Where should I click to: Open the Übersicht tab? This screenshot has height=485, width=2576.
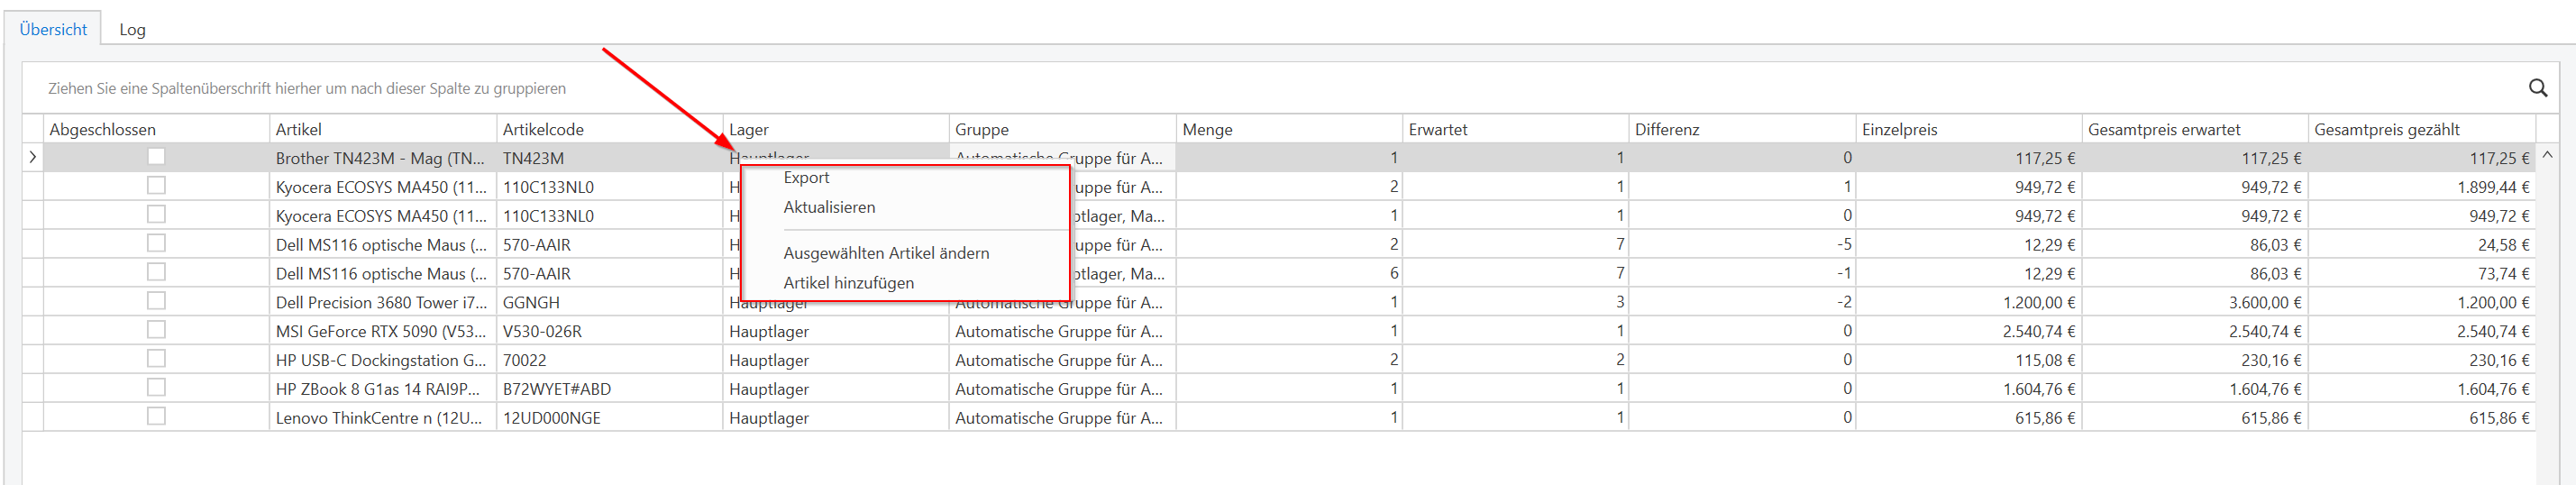[53, 29]
